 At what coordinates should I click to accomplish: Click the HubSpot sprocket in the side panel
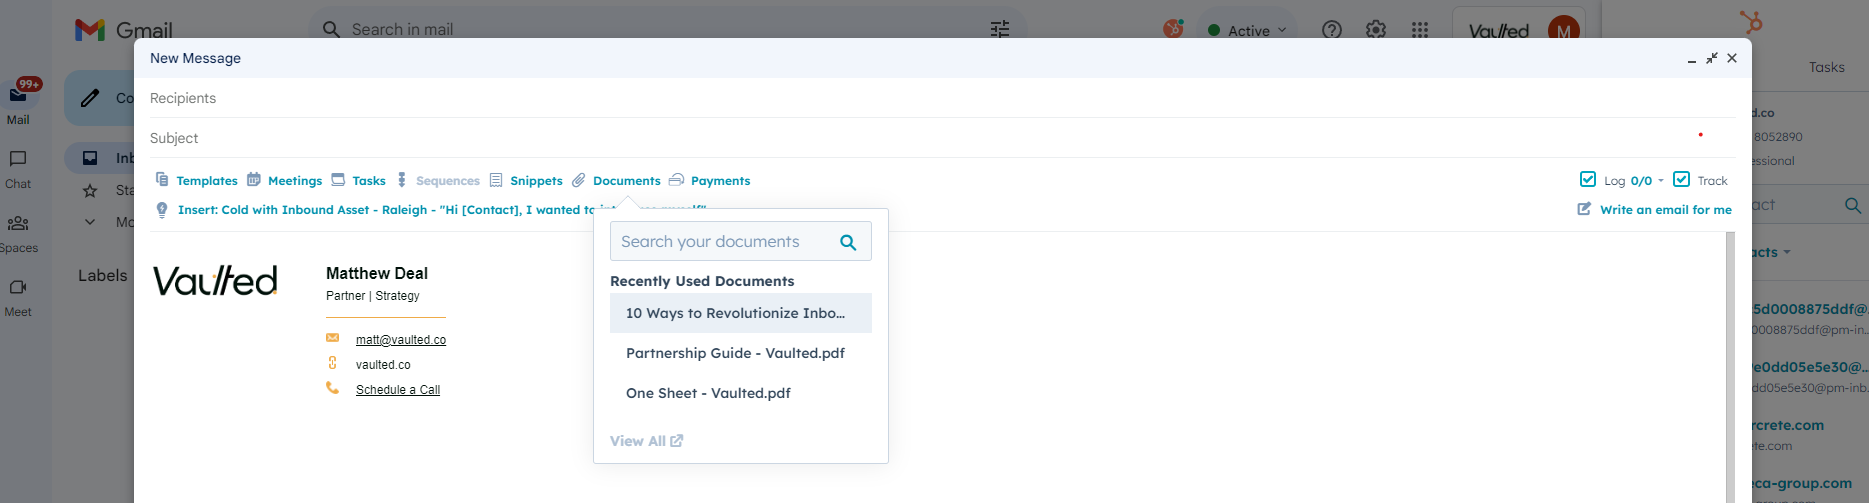(1751, 21)
